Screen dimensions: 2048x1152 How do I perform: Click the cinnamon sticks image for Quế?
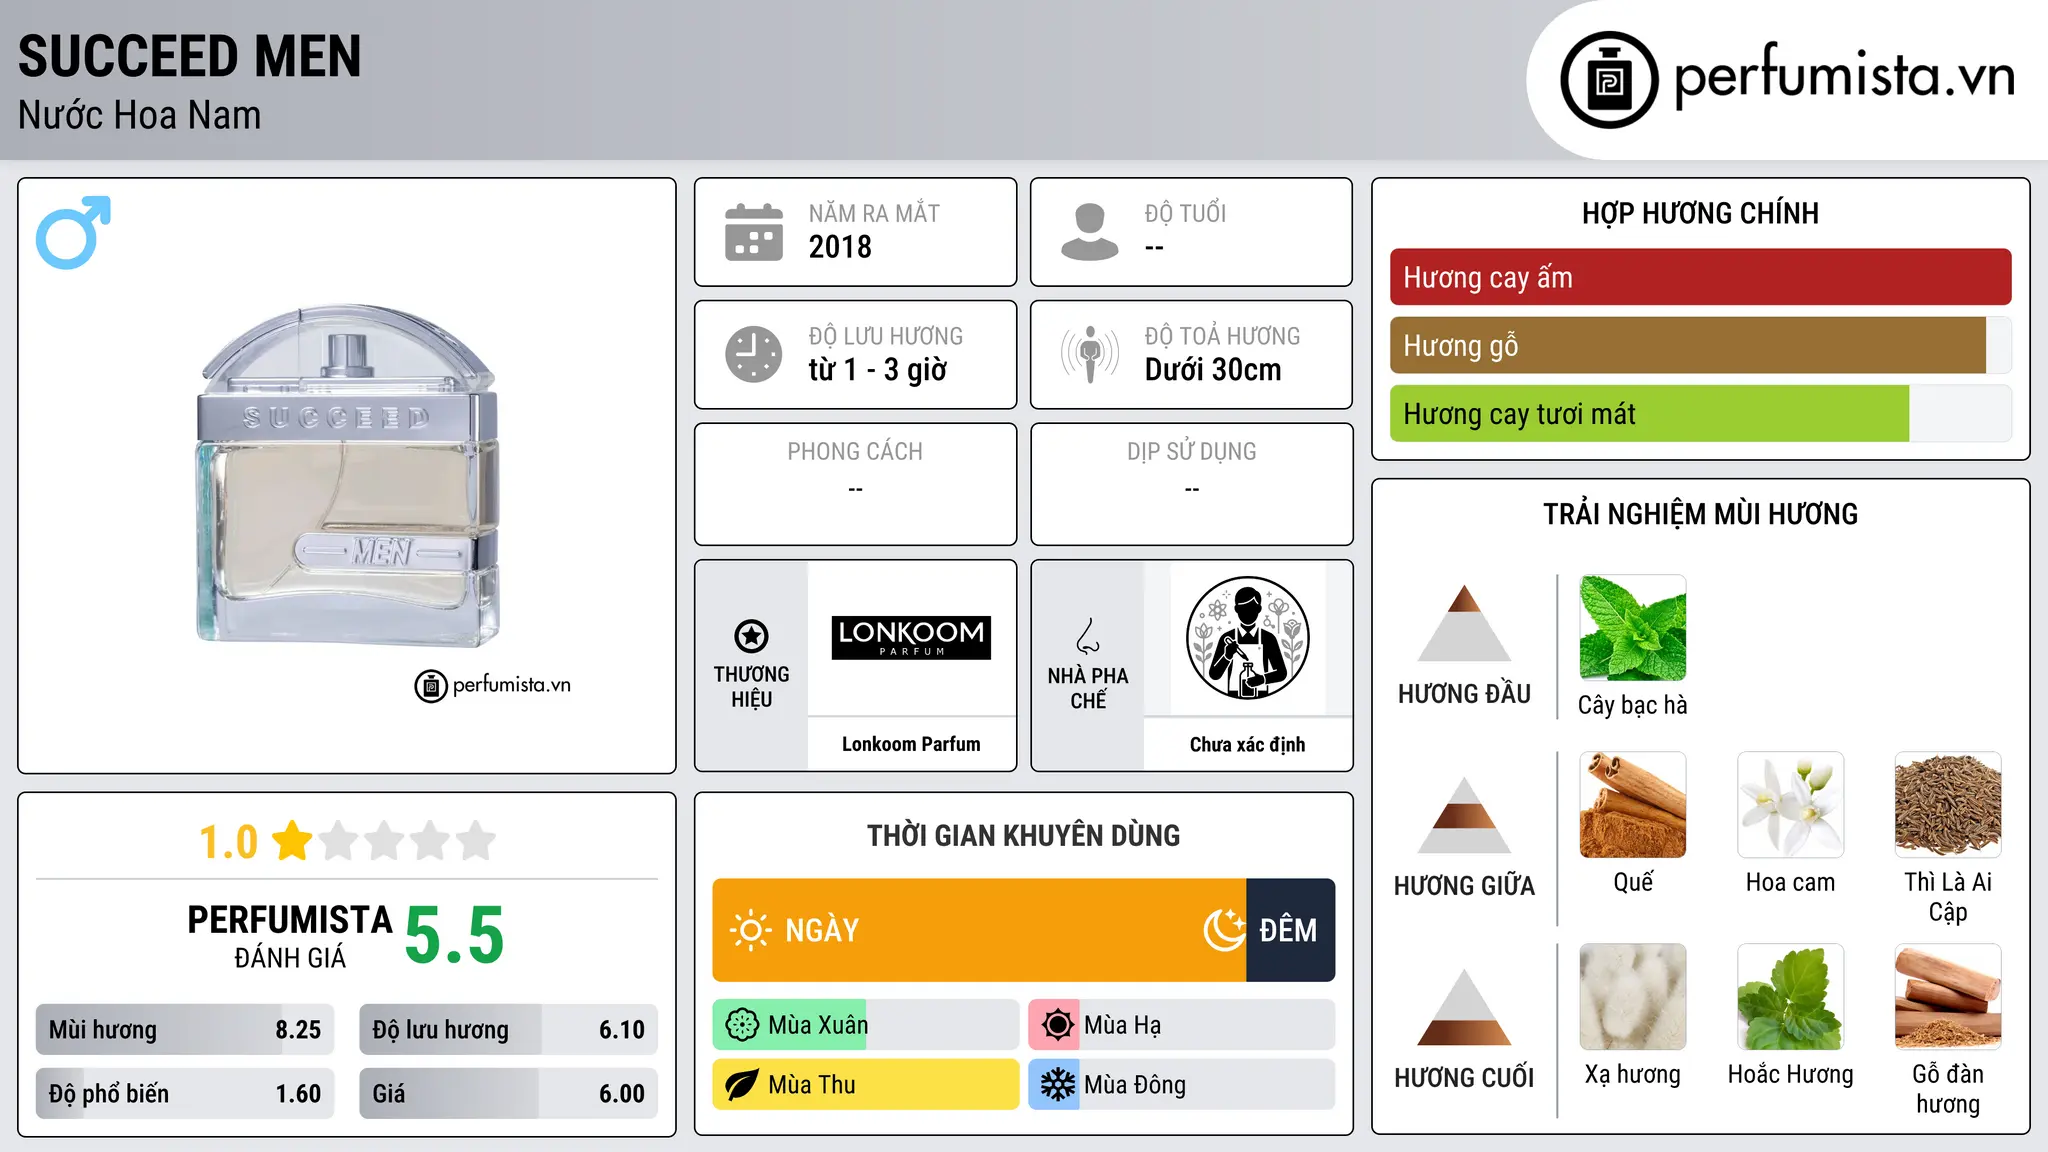coord(1632,805)
